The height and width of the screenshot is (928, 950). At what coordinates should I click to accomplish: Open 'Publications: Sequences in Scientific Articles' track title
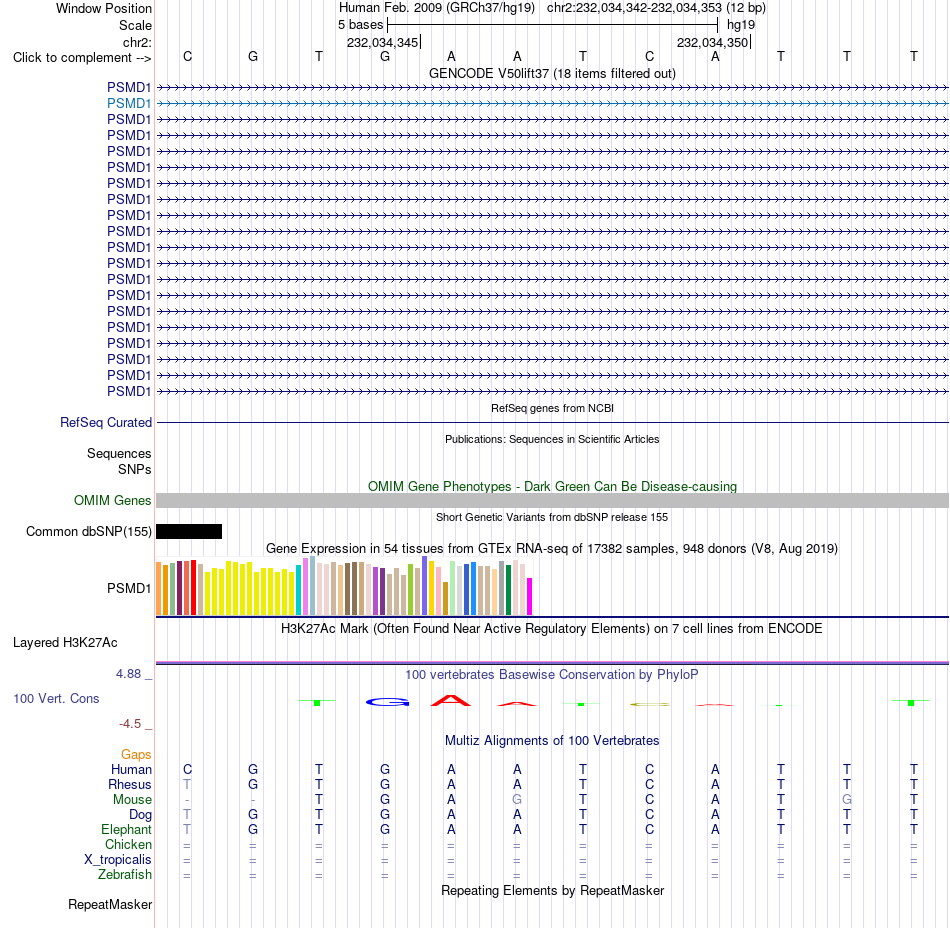click(552, 439)
